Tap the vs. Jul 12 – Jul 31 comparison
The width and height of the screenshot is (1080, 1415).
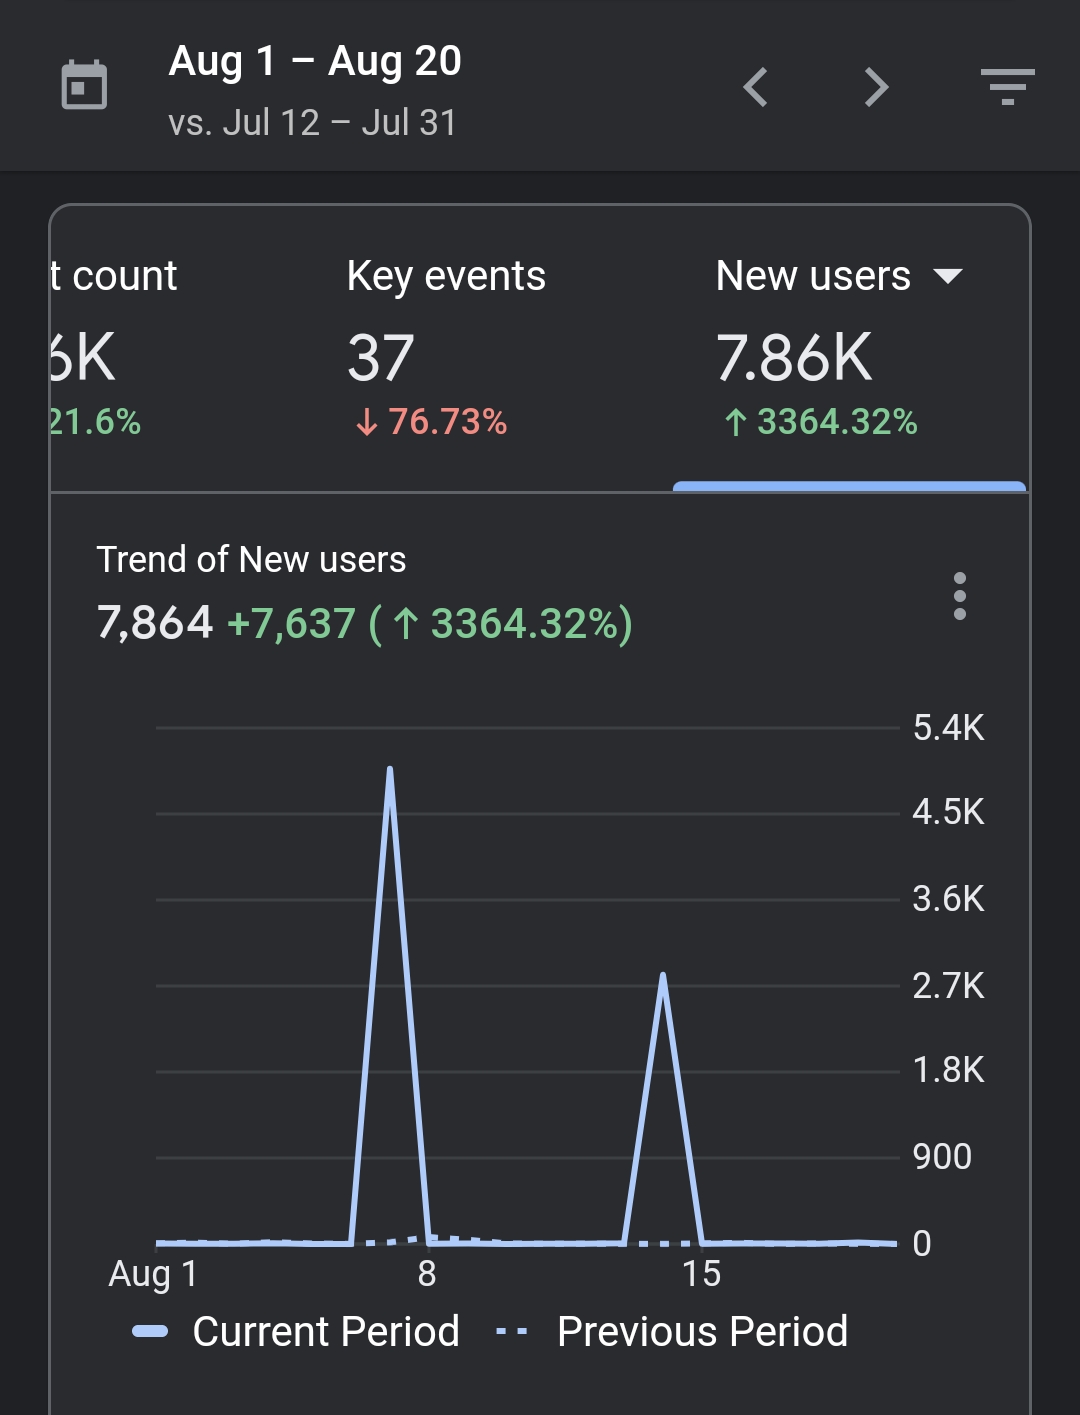click(x=312, y=123)
